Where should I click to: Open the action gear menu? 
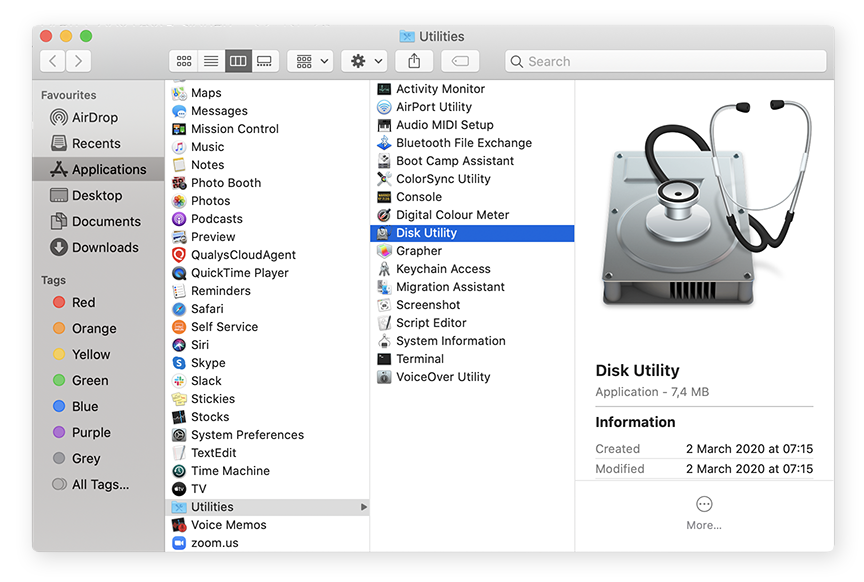(363, 60)
